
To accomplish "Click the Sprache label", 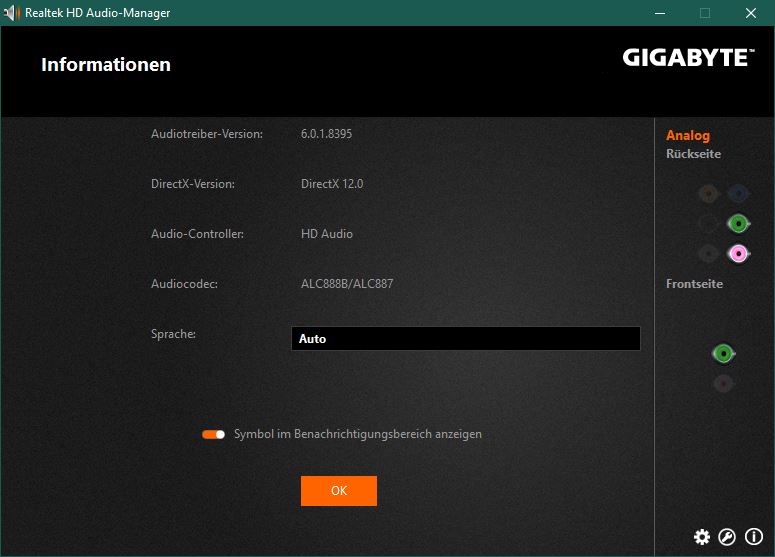I will pos(173,334).
